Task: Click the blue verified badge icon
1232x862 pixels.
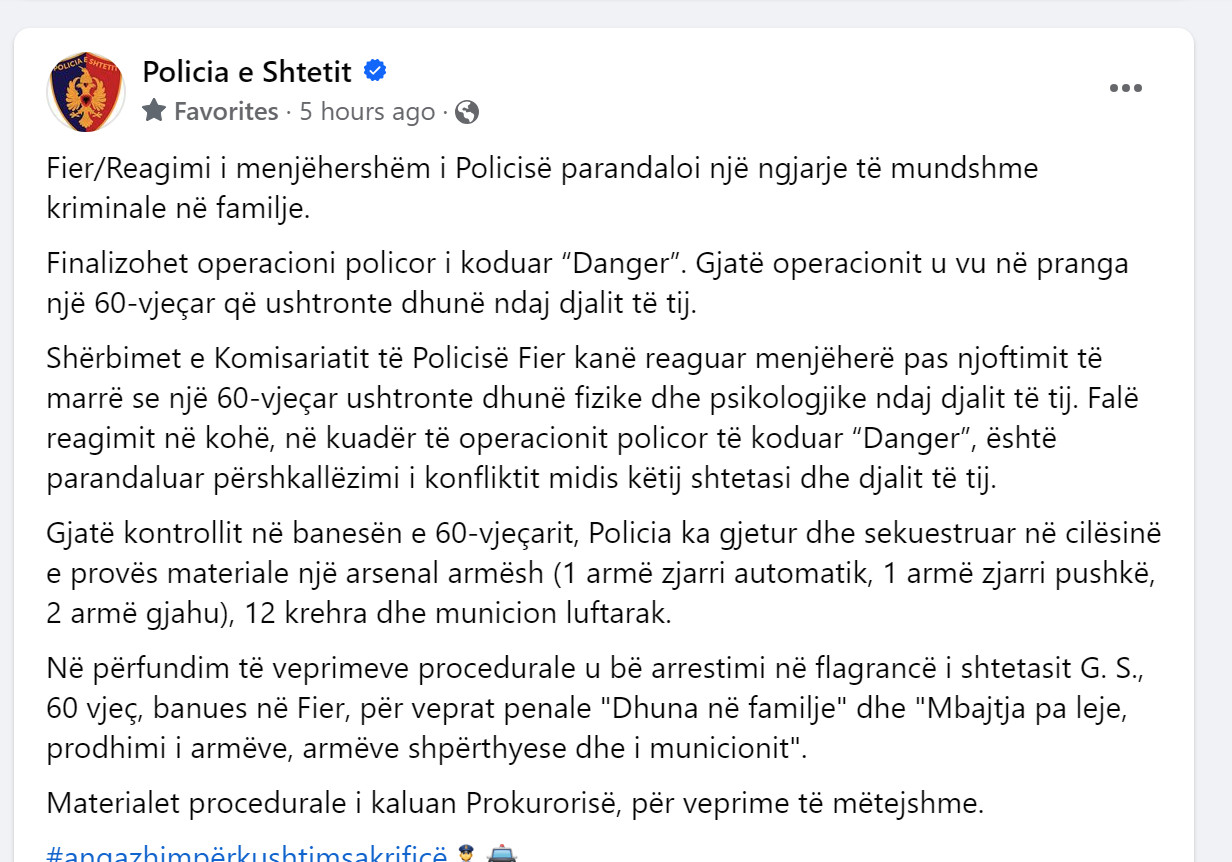Action: coord(375,72)
